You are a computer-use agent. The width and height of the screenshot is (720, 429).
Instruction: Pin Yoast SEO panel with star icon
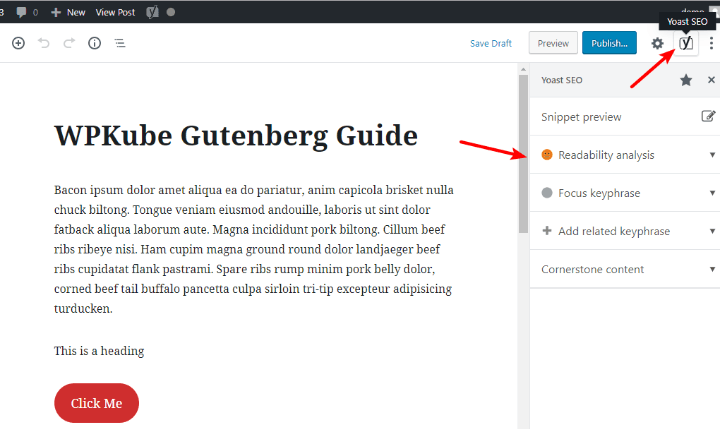686,80
